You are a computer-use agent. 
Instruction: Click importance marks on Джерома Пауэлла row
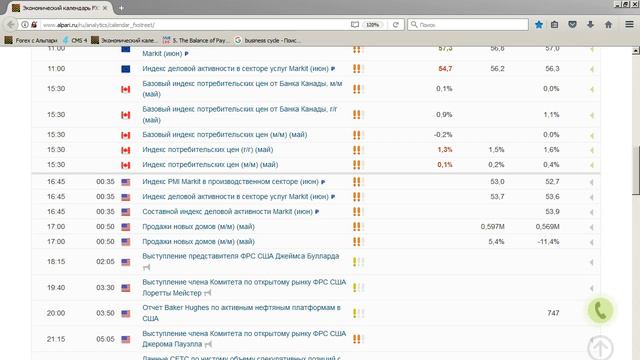(x=358, y=339)
